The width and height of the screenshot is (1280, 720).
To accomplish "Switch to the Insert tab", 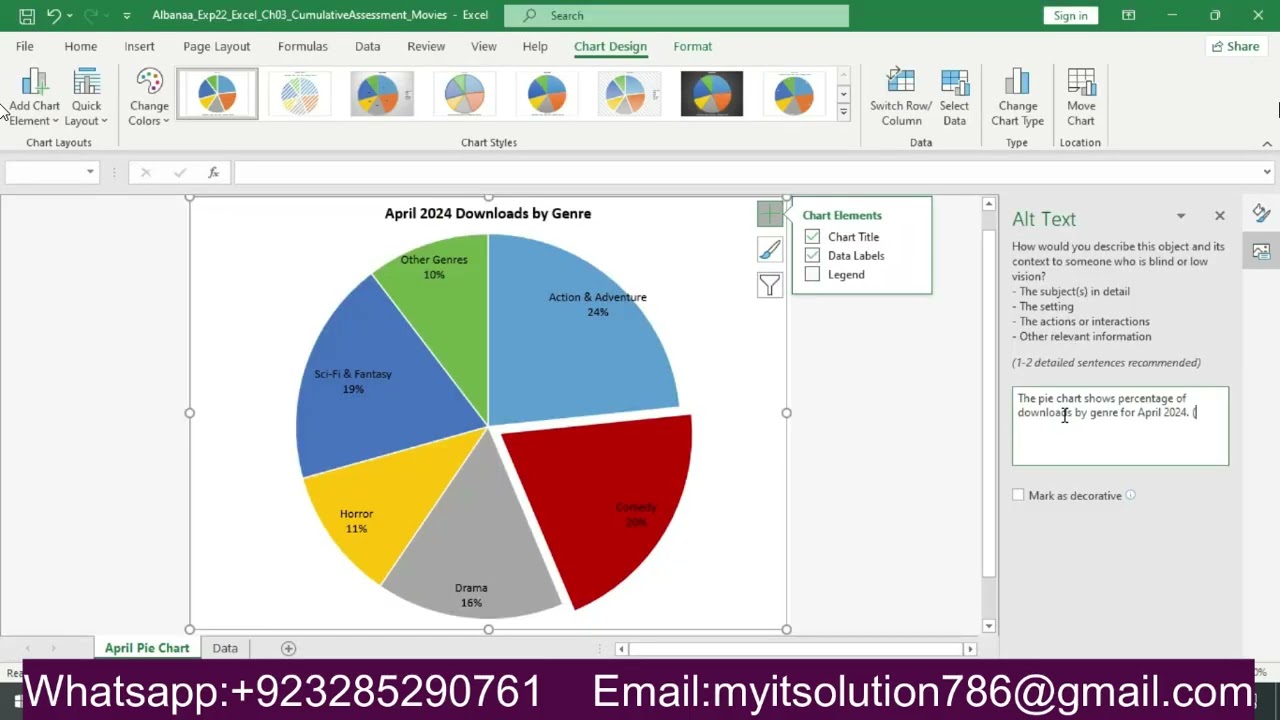I will 139,46.
